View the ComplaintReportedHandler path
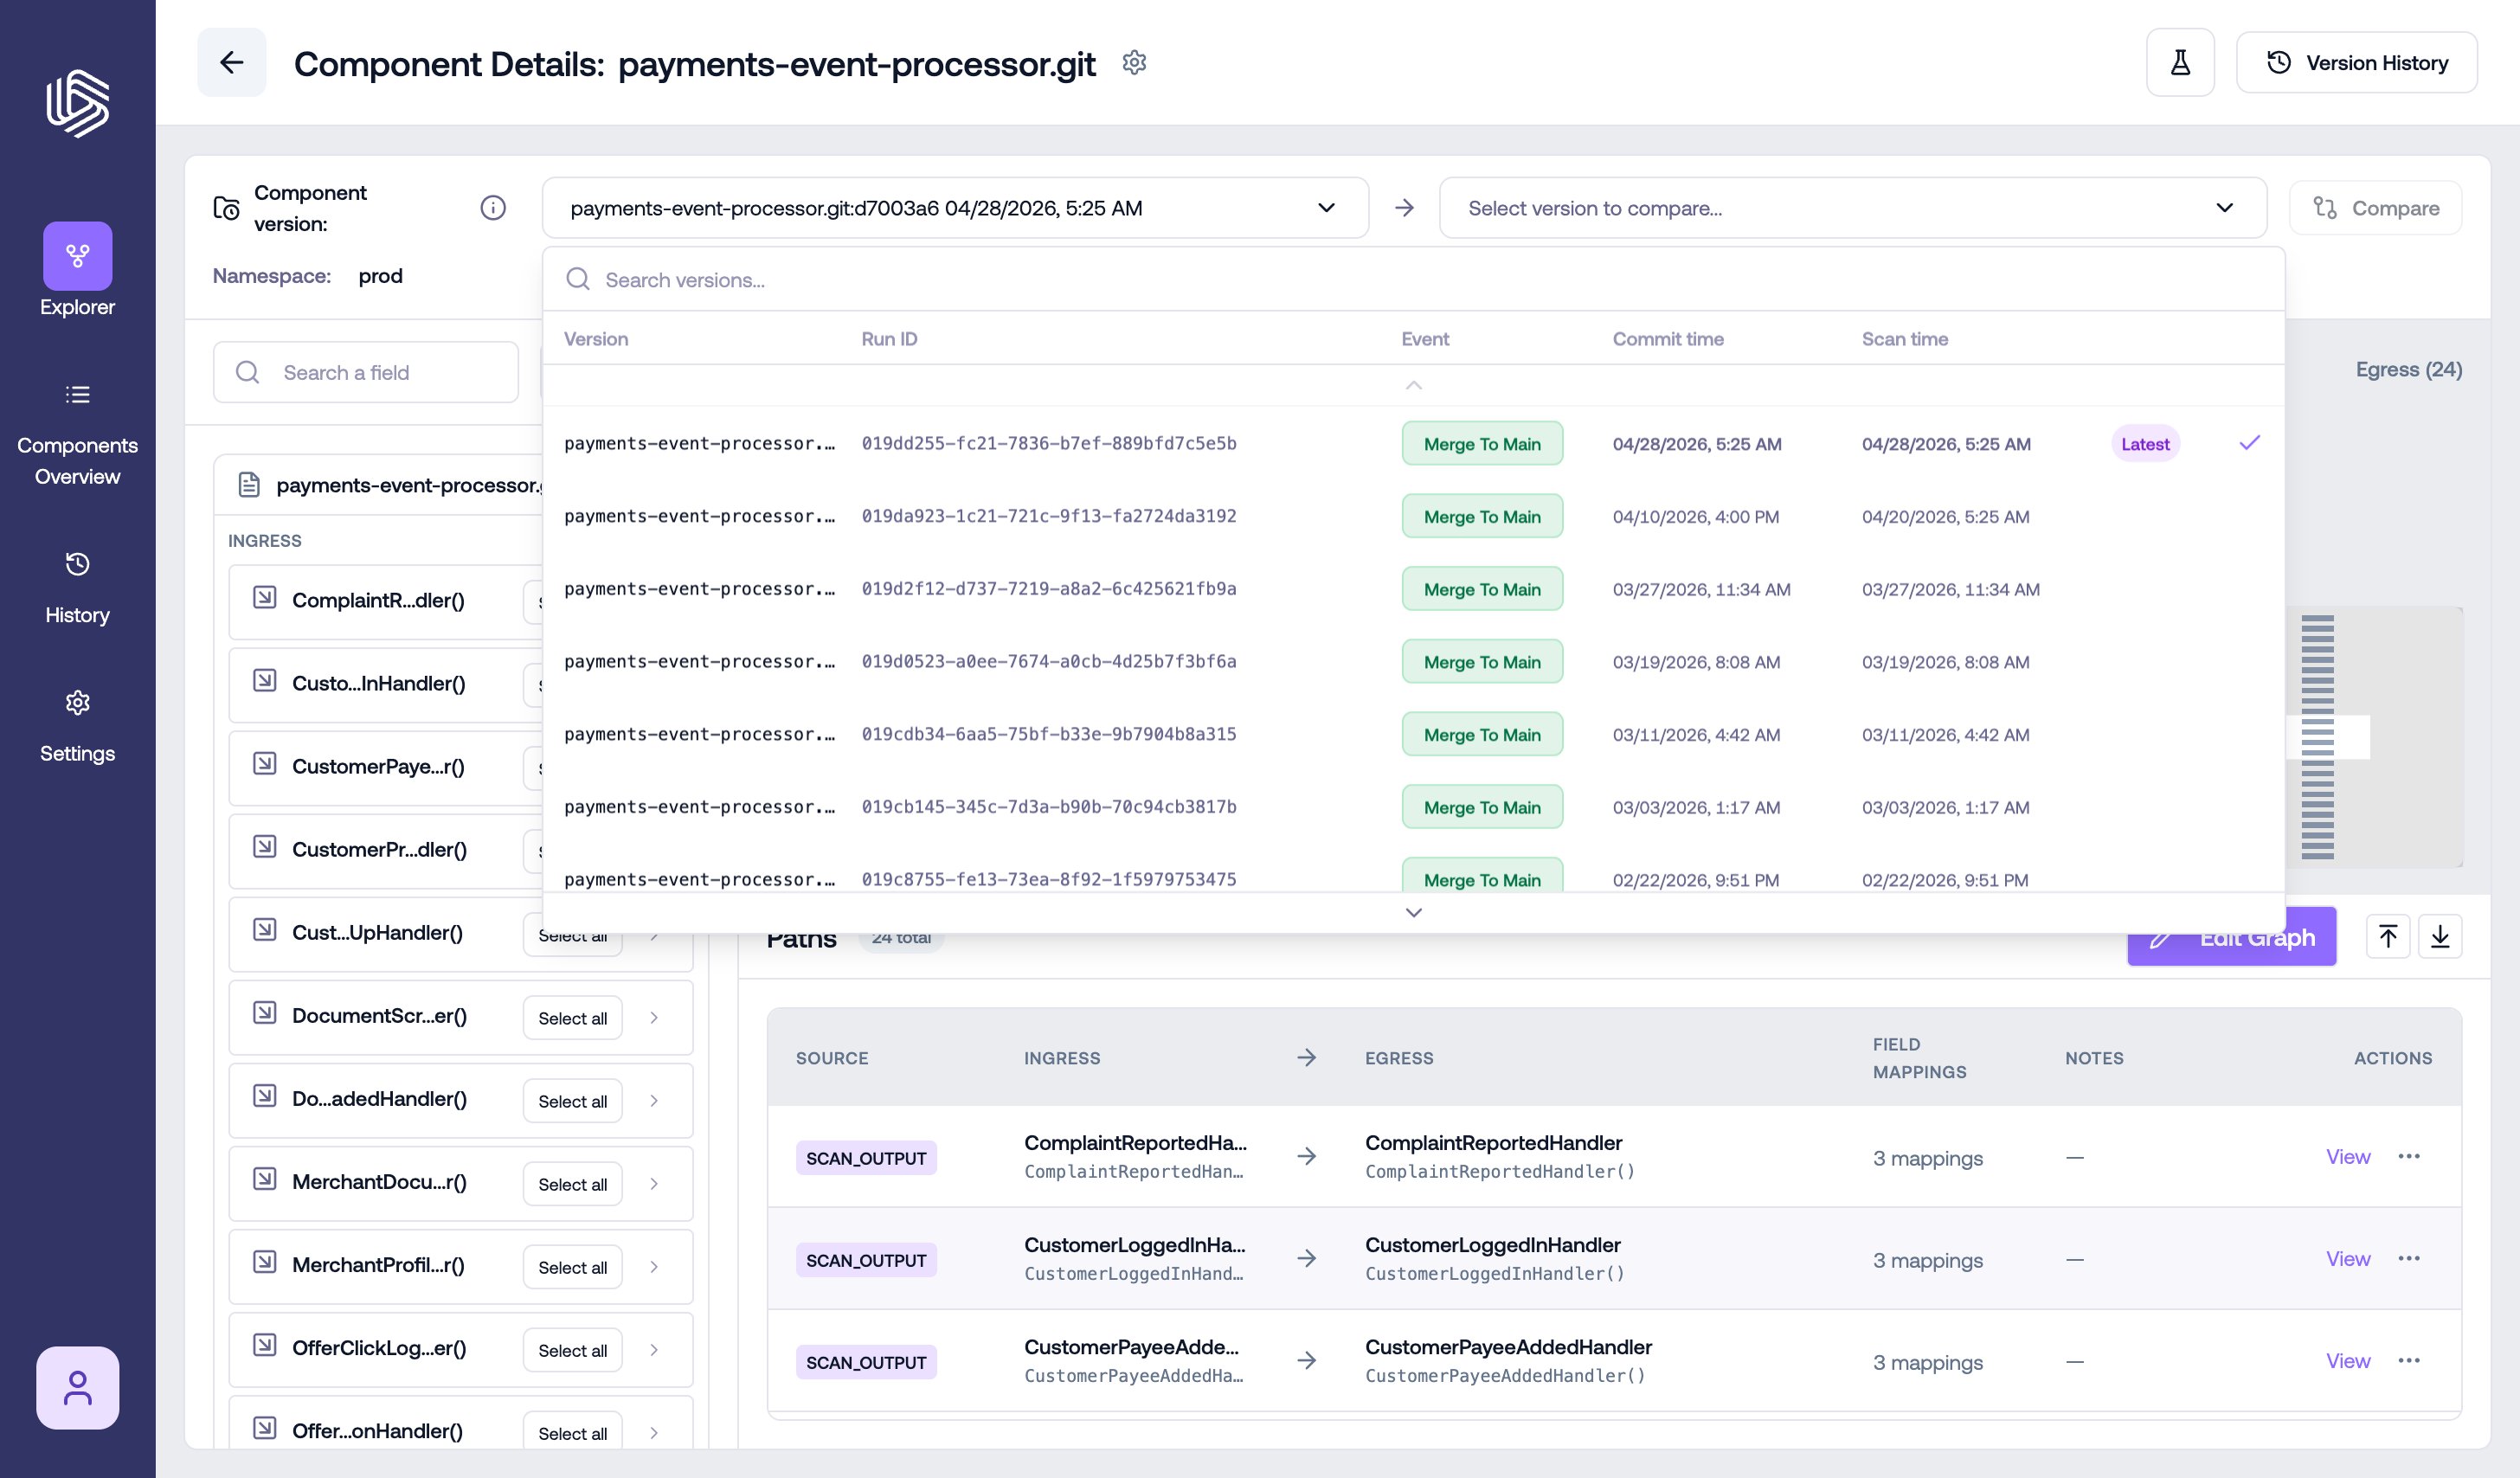The image size is (2520, 1478). point(2347,1157)
